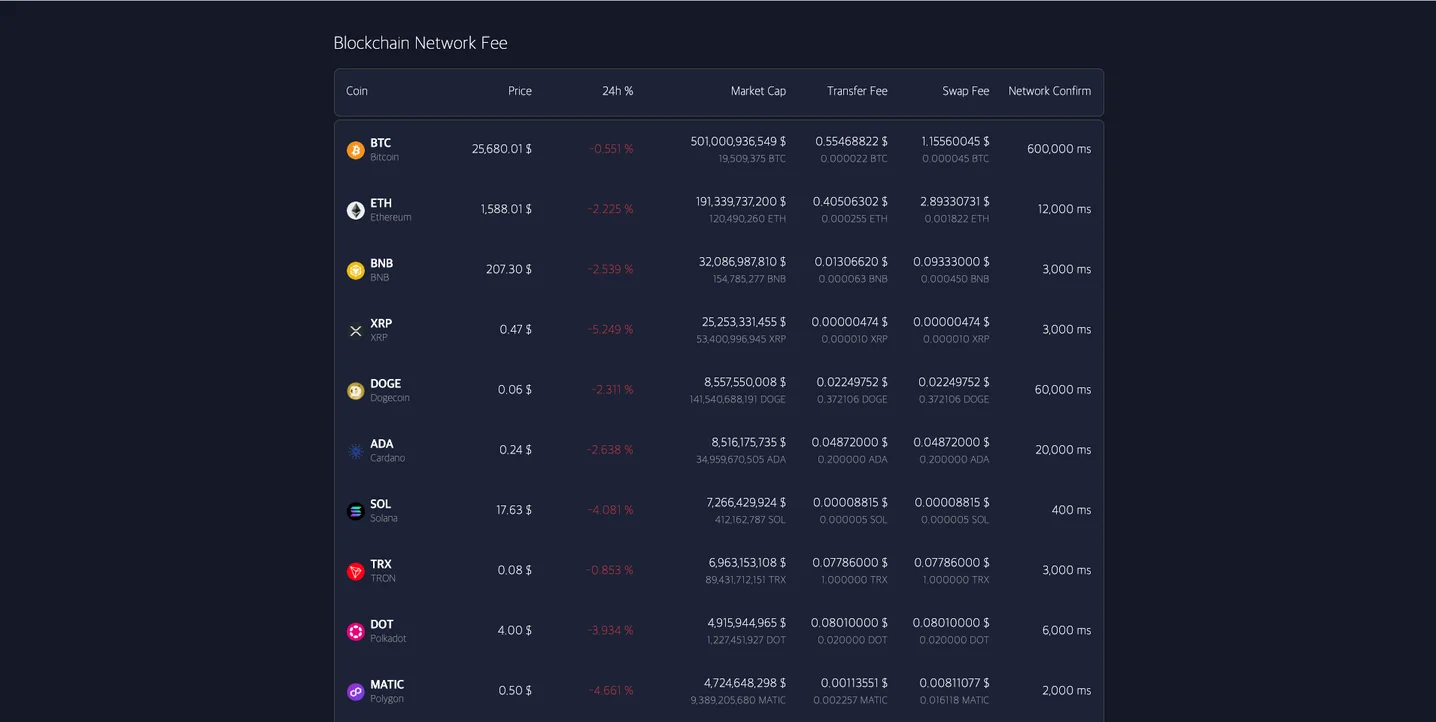Select the Blockchain Network Fee heading
This screenshot has height=722, width=1436.
pos(420,43)
